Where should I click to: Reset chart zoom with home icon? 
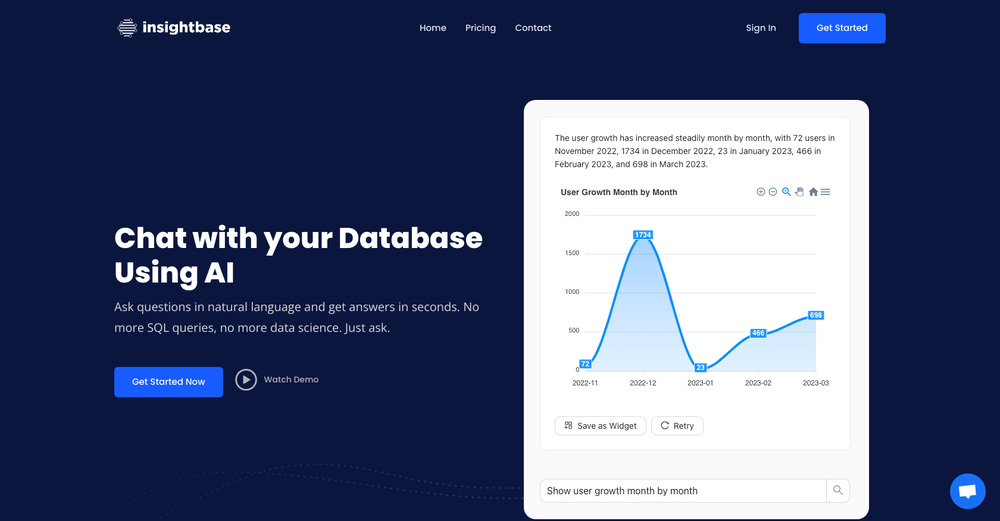click(x=813, y=192)
